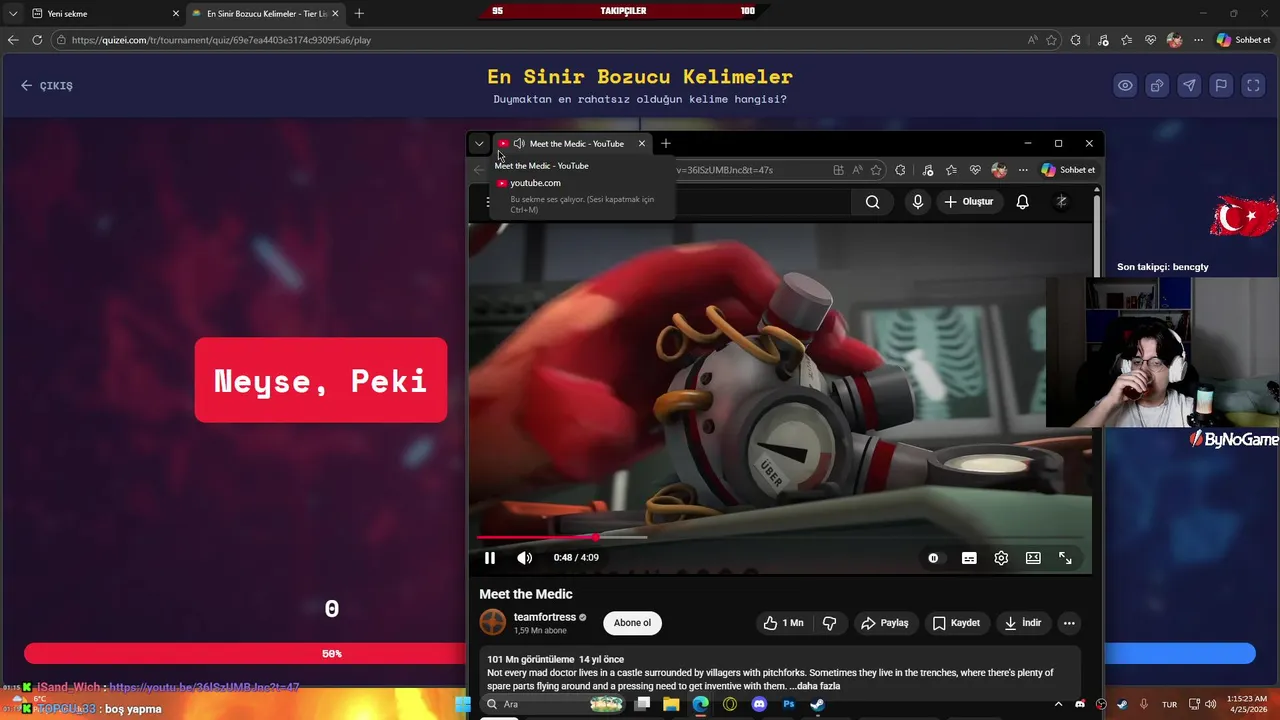Start YouTube voice search microphone
The height and width of the screenshot is (720, 1280).
918,202
